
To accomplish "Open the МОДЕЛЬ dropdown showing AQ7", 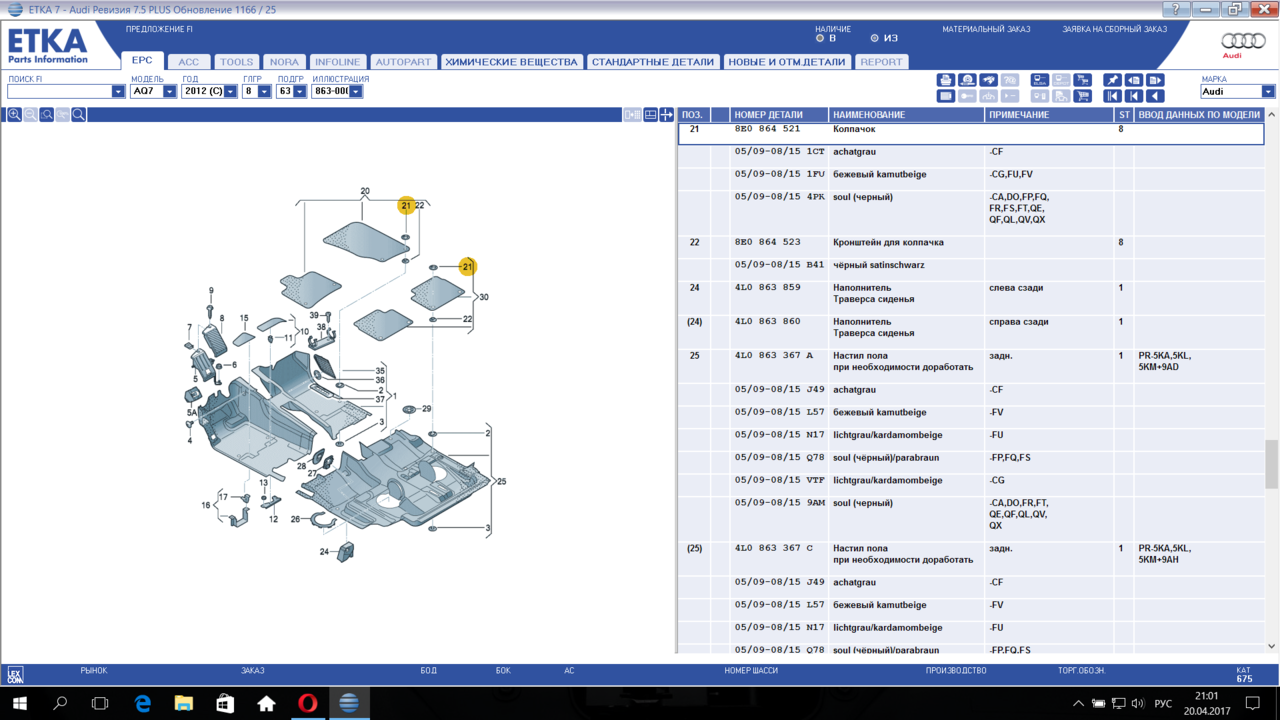I will 169,91.
